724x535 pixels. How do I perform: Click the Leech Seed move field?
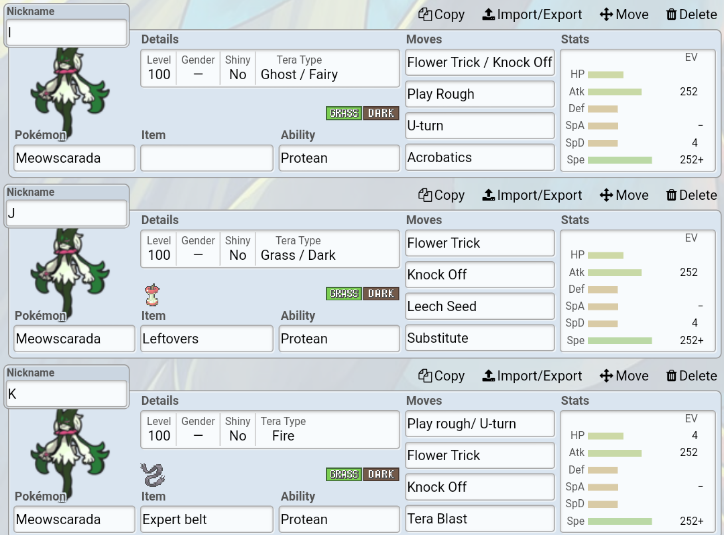point(480,306)
